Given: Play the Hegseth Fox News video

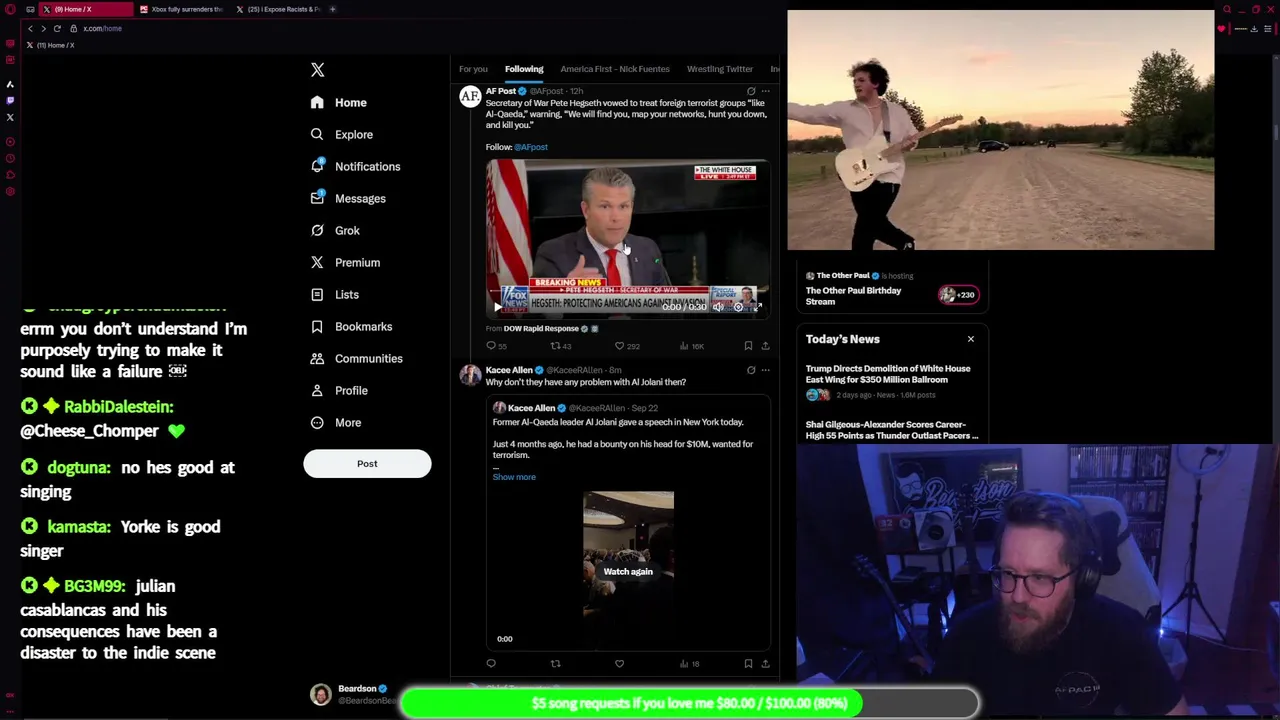Looking at the screenshot, I should 497,307.
